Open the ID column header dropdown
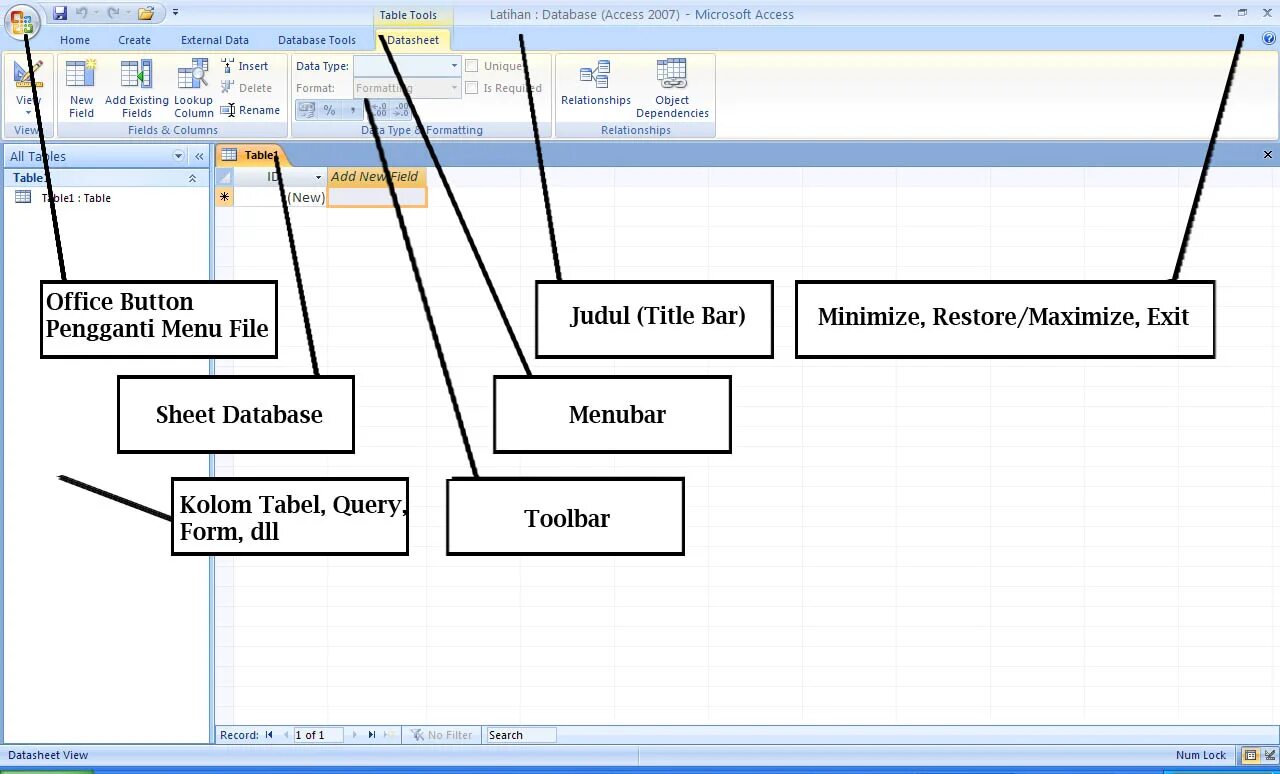The height and width of the screenshot is (774, 1280). pyautogui.click(x=318, y=177)
